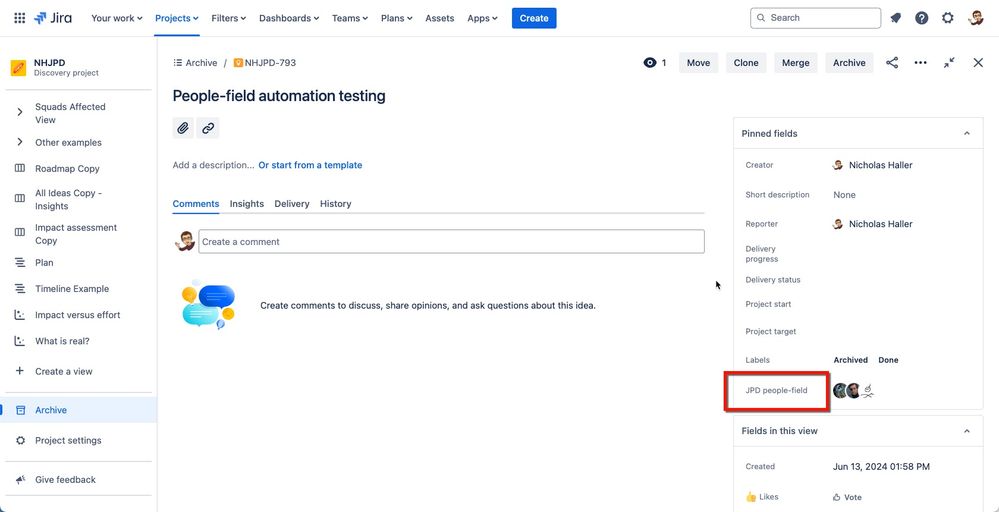Open the Filters dropdown
Screen dimensions: 999x512
pos(229,18)
